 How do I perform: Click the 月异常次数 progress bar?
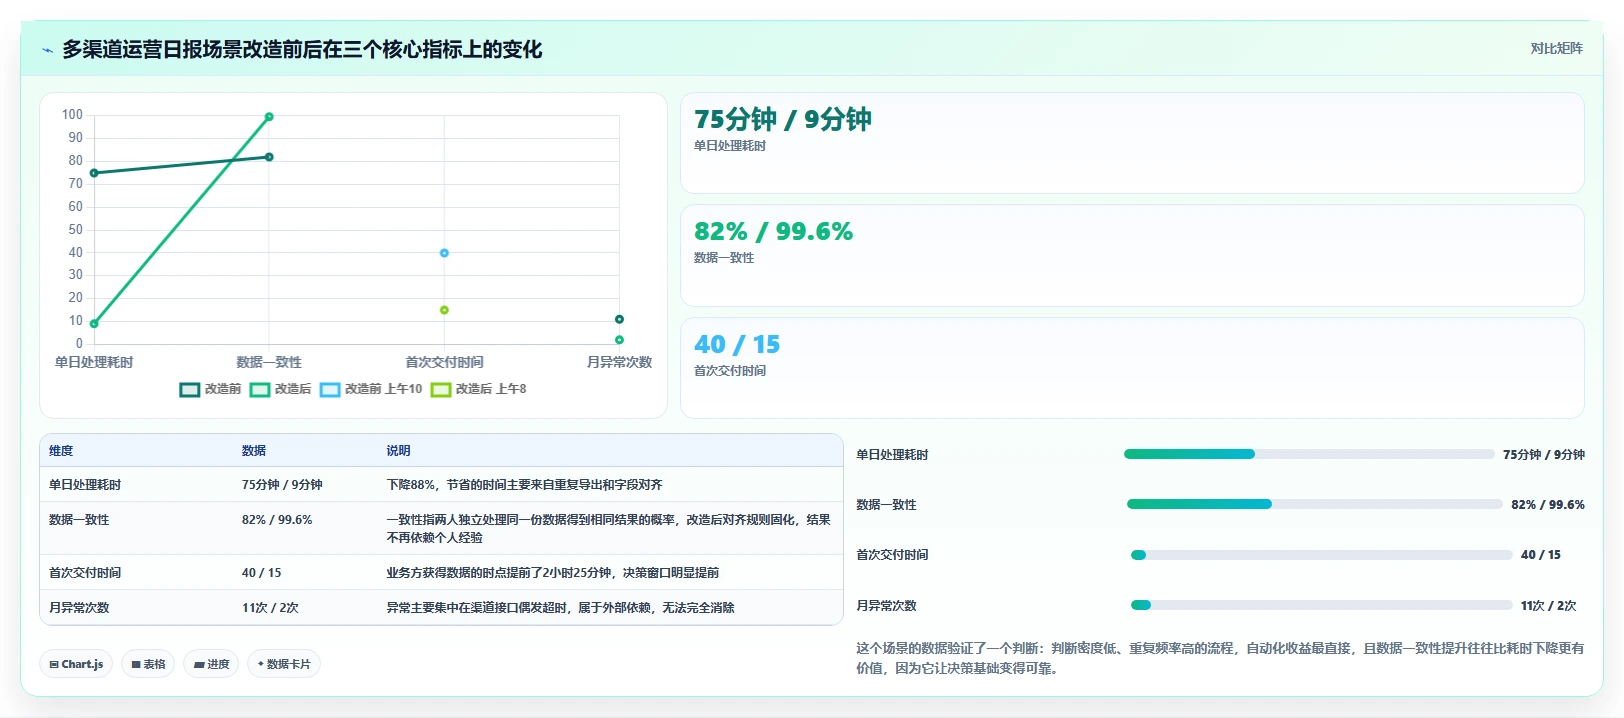1321,605
